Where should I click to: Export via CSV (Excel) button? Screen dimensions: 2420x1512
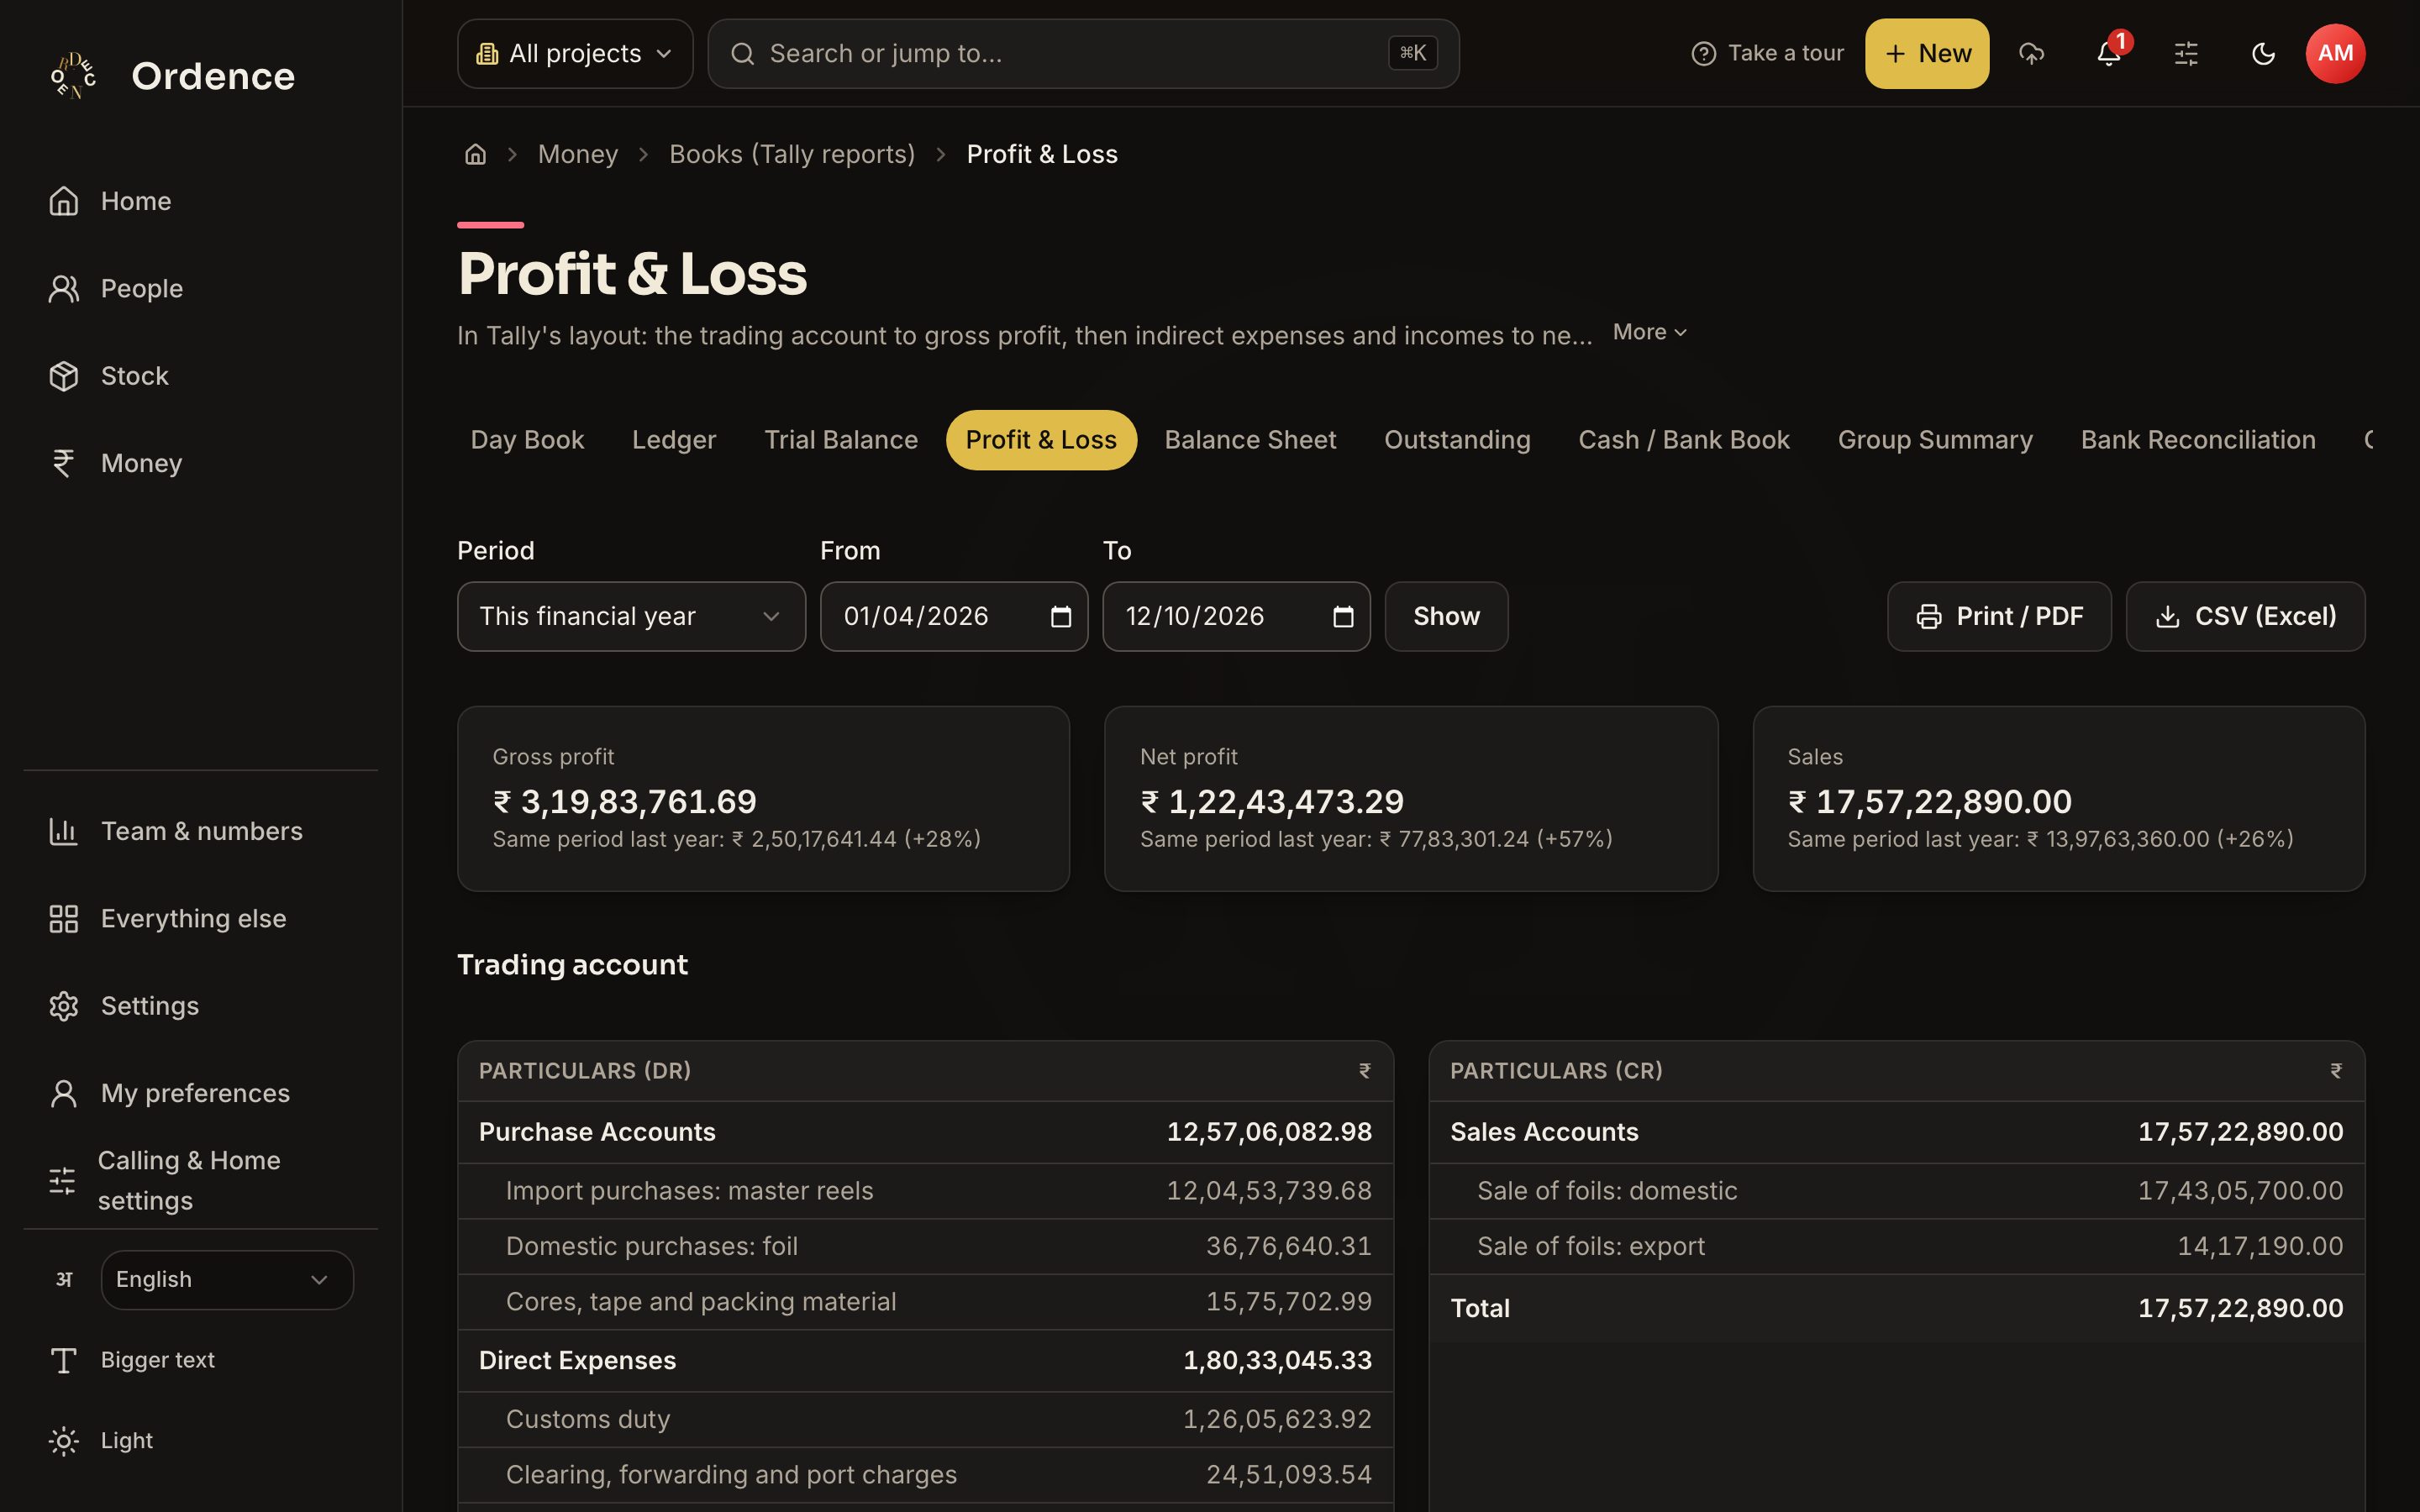tap(2245, 617)
